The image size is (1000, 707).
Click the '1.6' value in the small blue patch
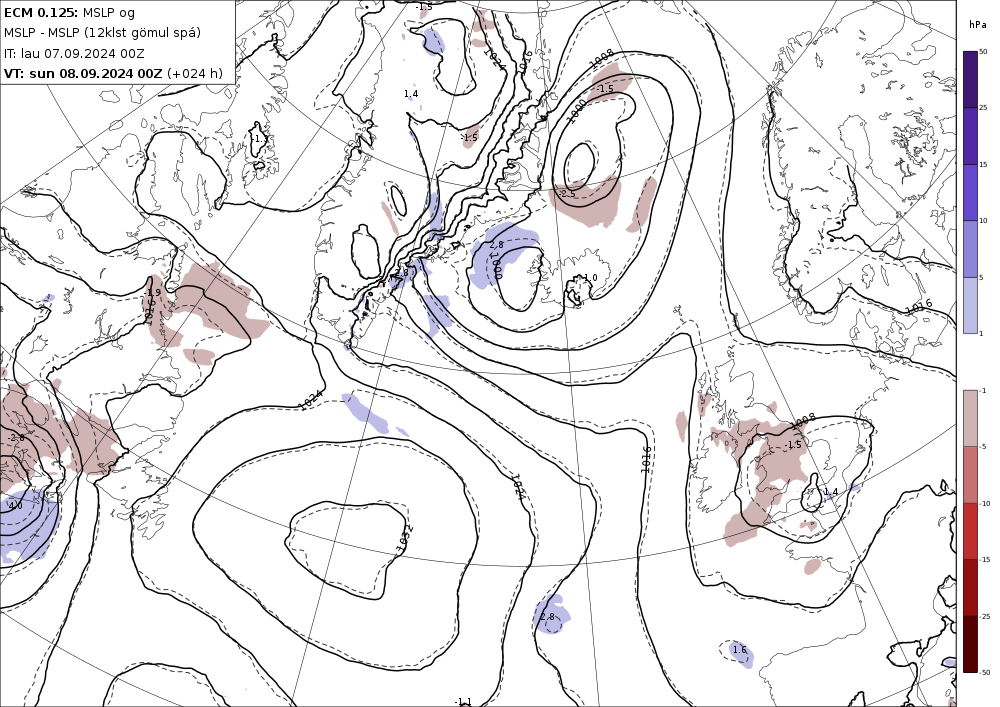click(x=739, y=650)
